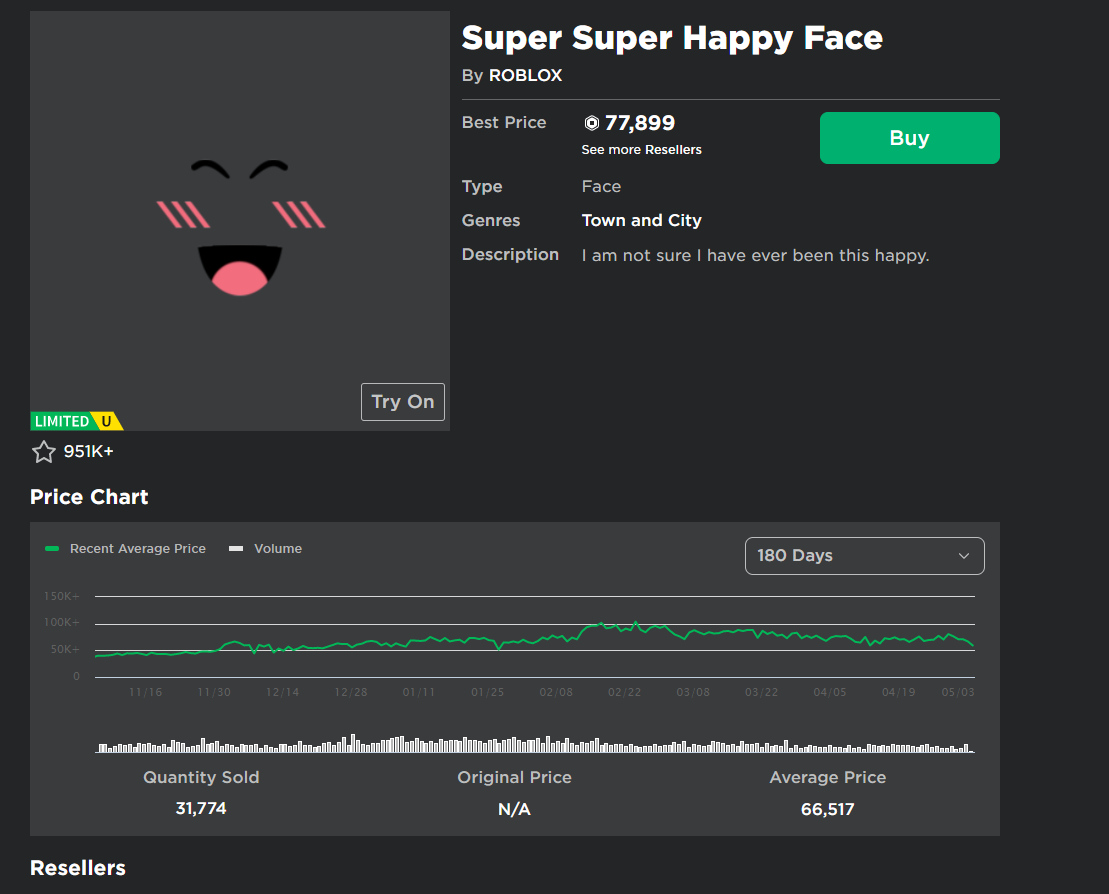Click the Super Super Happy Face thumbnail
Screen dimensions: 1109x894
click(x=240, y=221)
